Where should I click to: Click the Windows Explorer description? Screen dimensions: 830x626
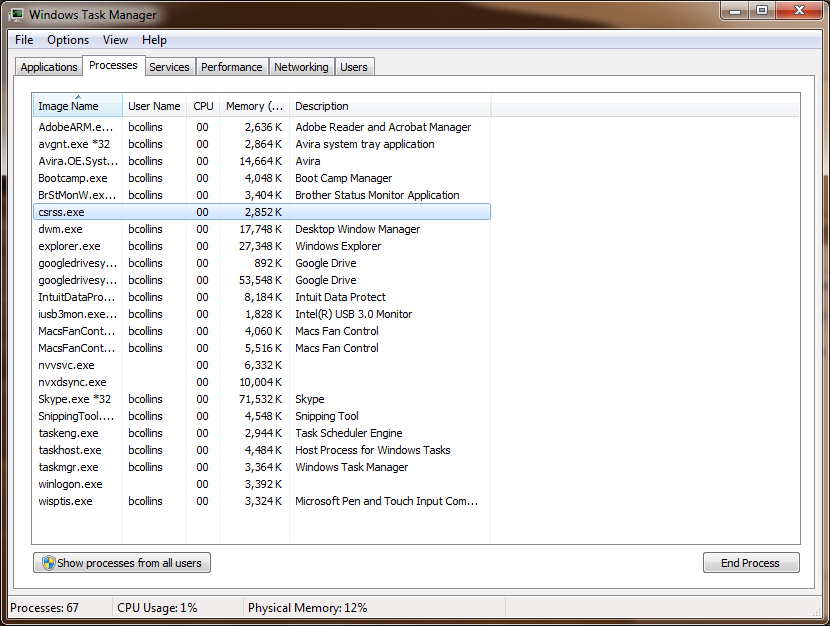click(338, 246)
